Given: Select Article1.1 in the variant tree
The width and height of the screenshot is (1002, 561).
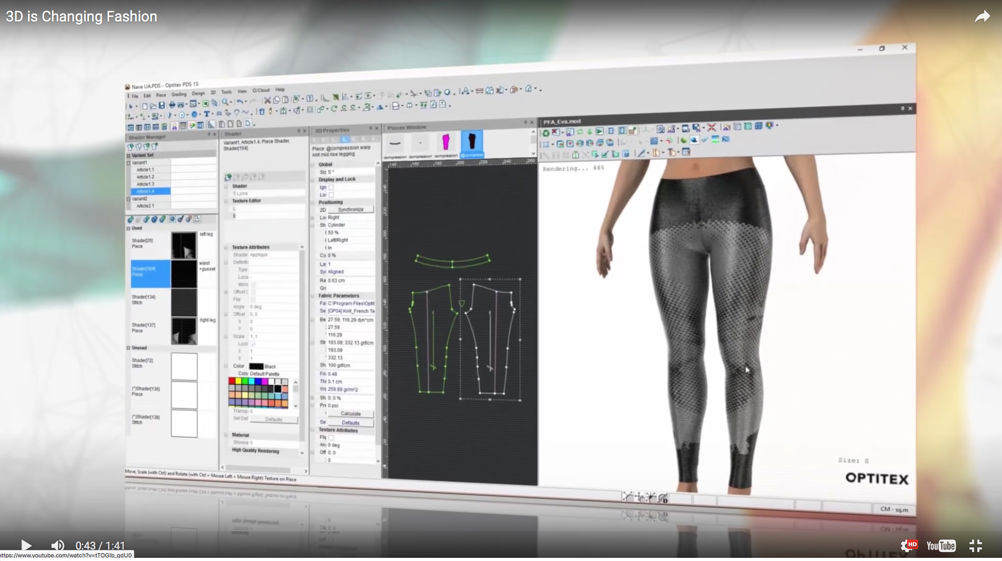Looking at the screenshot, I should tap(145, 170).
